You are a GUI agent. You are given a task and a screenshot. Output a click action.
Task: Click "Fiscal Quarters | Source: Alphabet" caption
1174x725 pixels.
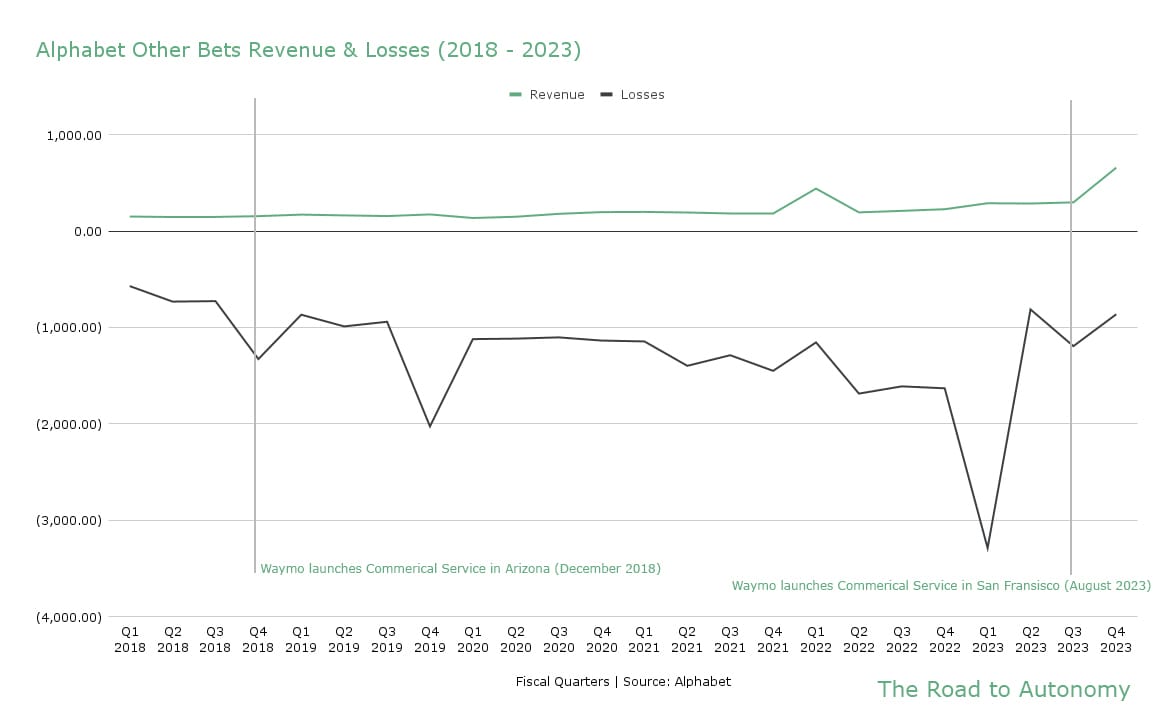[623, 682]
